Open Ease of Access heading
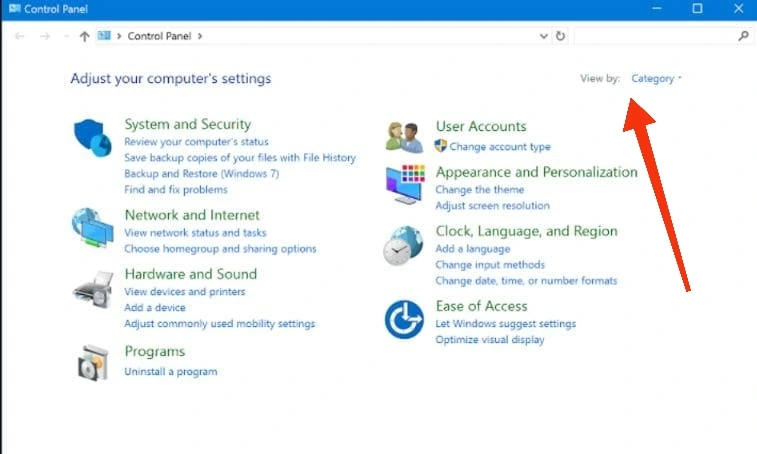The image size is (757, 454). click(x=481, y=306)
